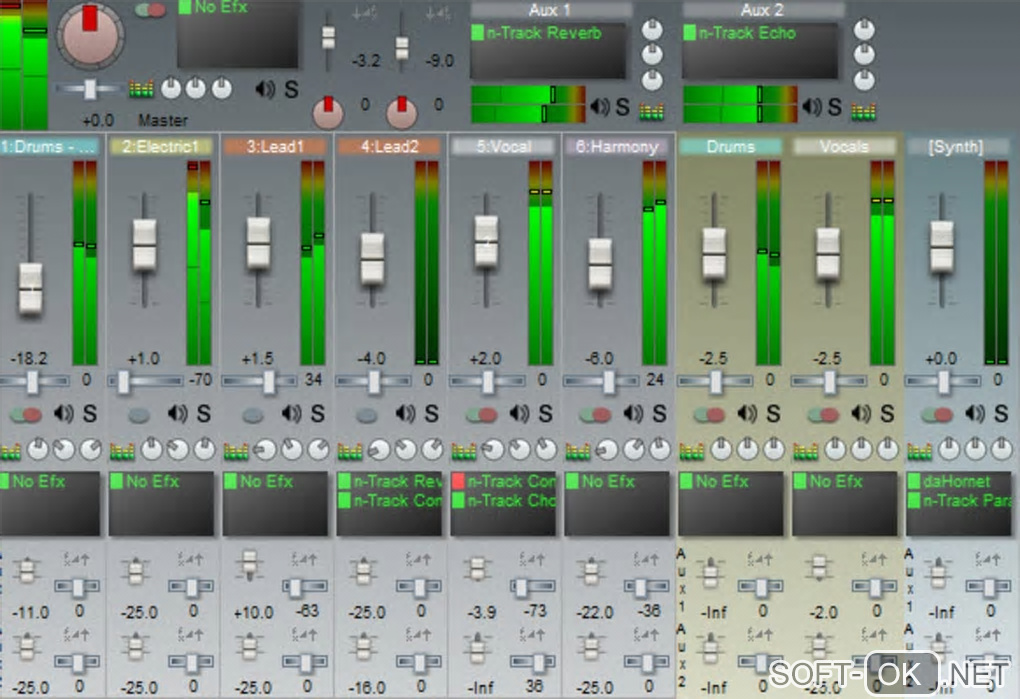1020x699 pixels.
Task: Click the -3.9 send value on 5:Vocal
Action: click(482, 612)
